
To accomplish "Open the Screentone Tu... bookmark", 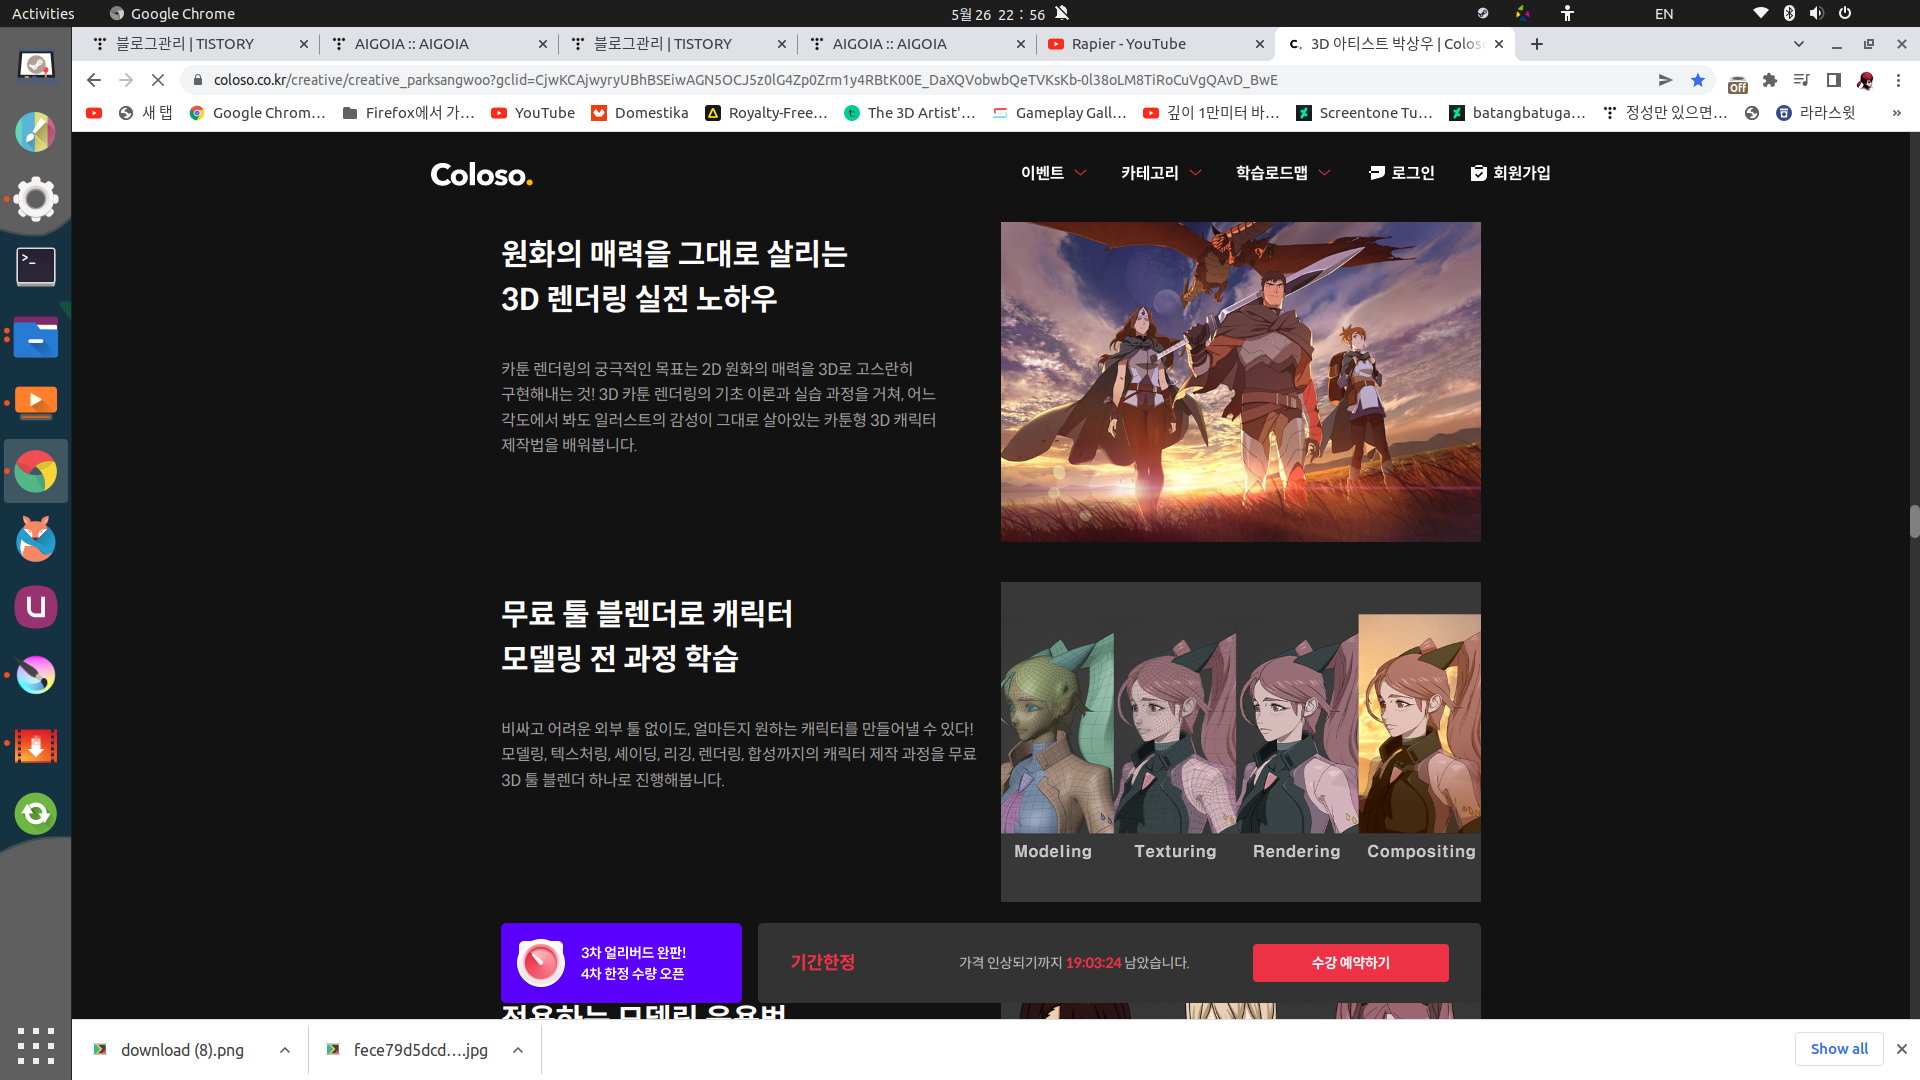I will coord(1364,113).
